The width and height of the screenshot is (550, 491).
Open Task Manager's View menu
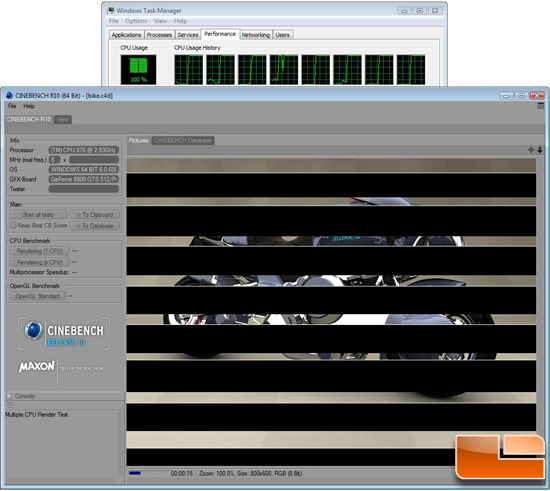160,21
